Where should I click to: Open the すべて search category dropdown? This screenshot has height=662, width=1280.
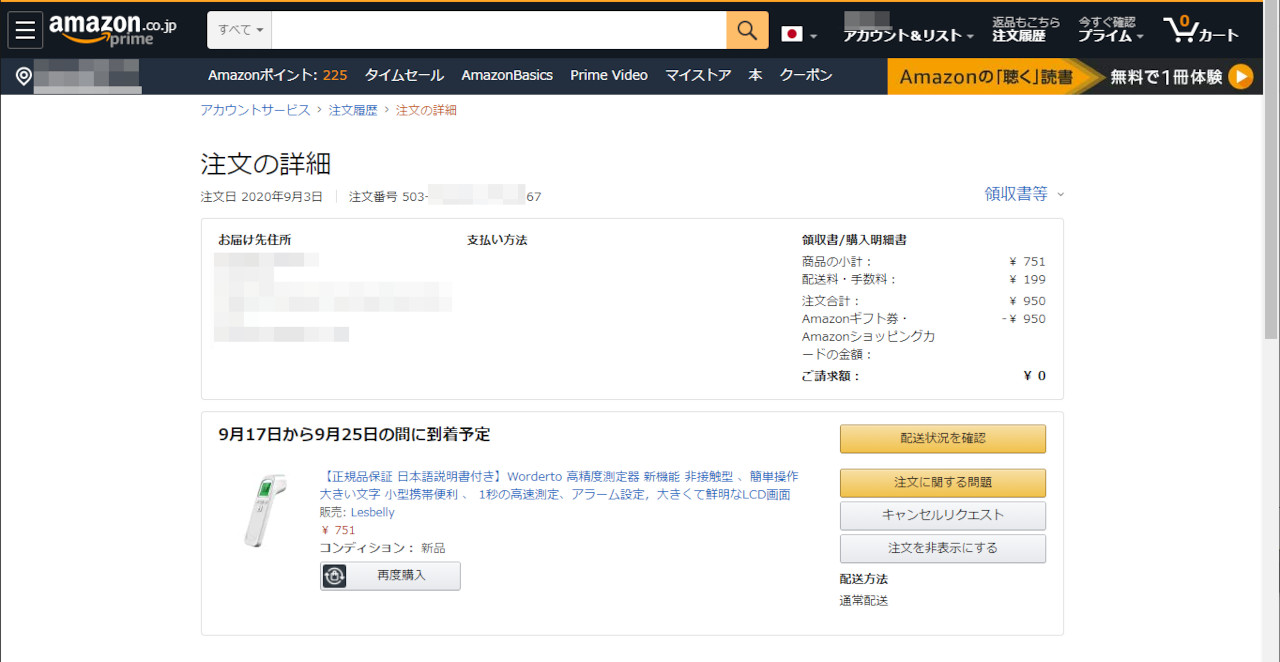click(x=240, y=30)
